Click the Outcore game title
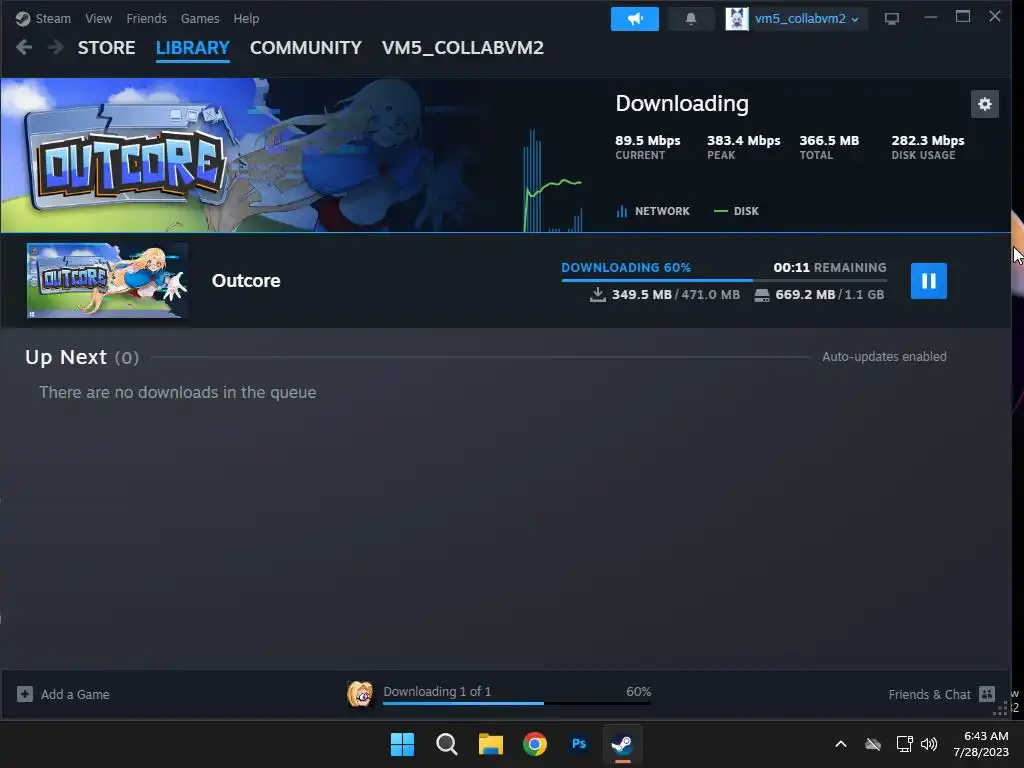 coord(246,281)
